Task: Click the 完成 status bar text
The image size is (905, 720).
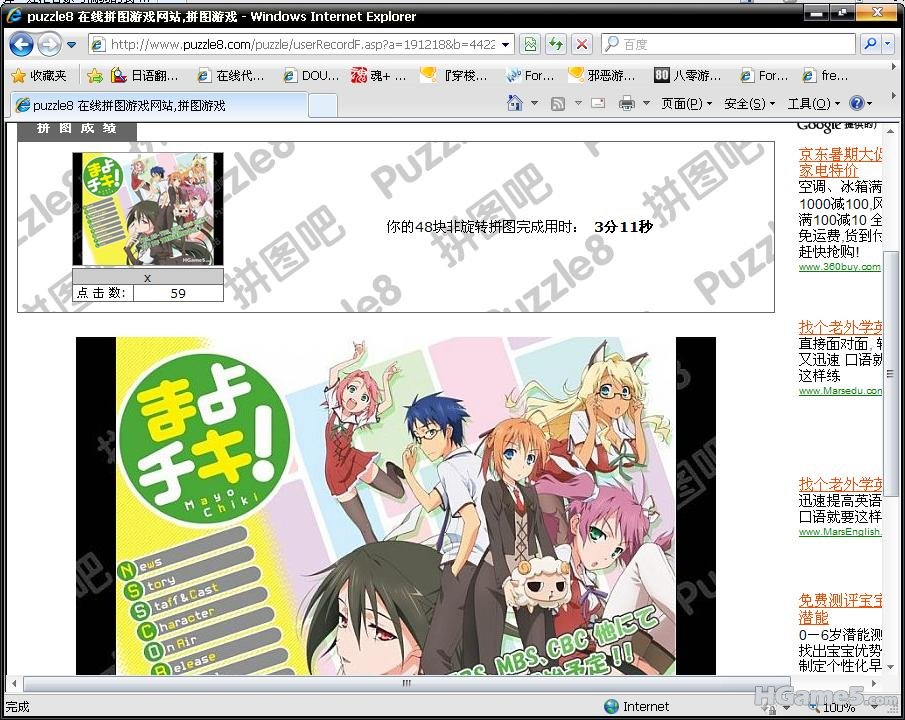Action: coord(17,706)
